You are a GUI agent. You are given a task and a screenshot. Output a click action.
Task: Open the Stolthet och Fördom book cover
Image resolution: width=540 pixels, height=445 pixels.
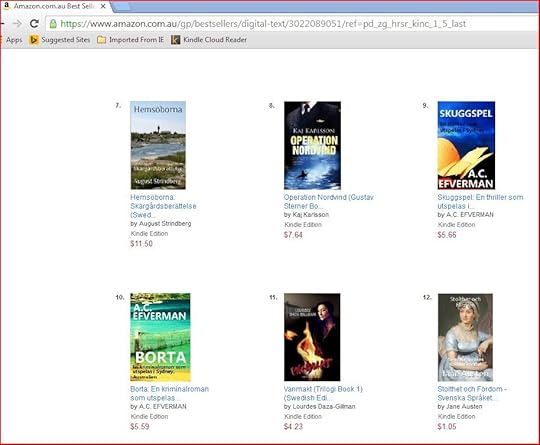[465, 337]
